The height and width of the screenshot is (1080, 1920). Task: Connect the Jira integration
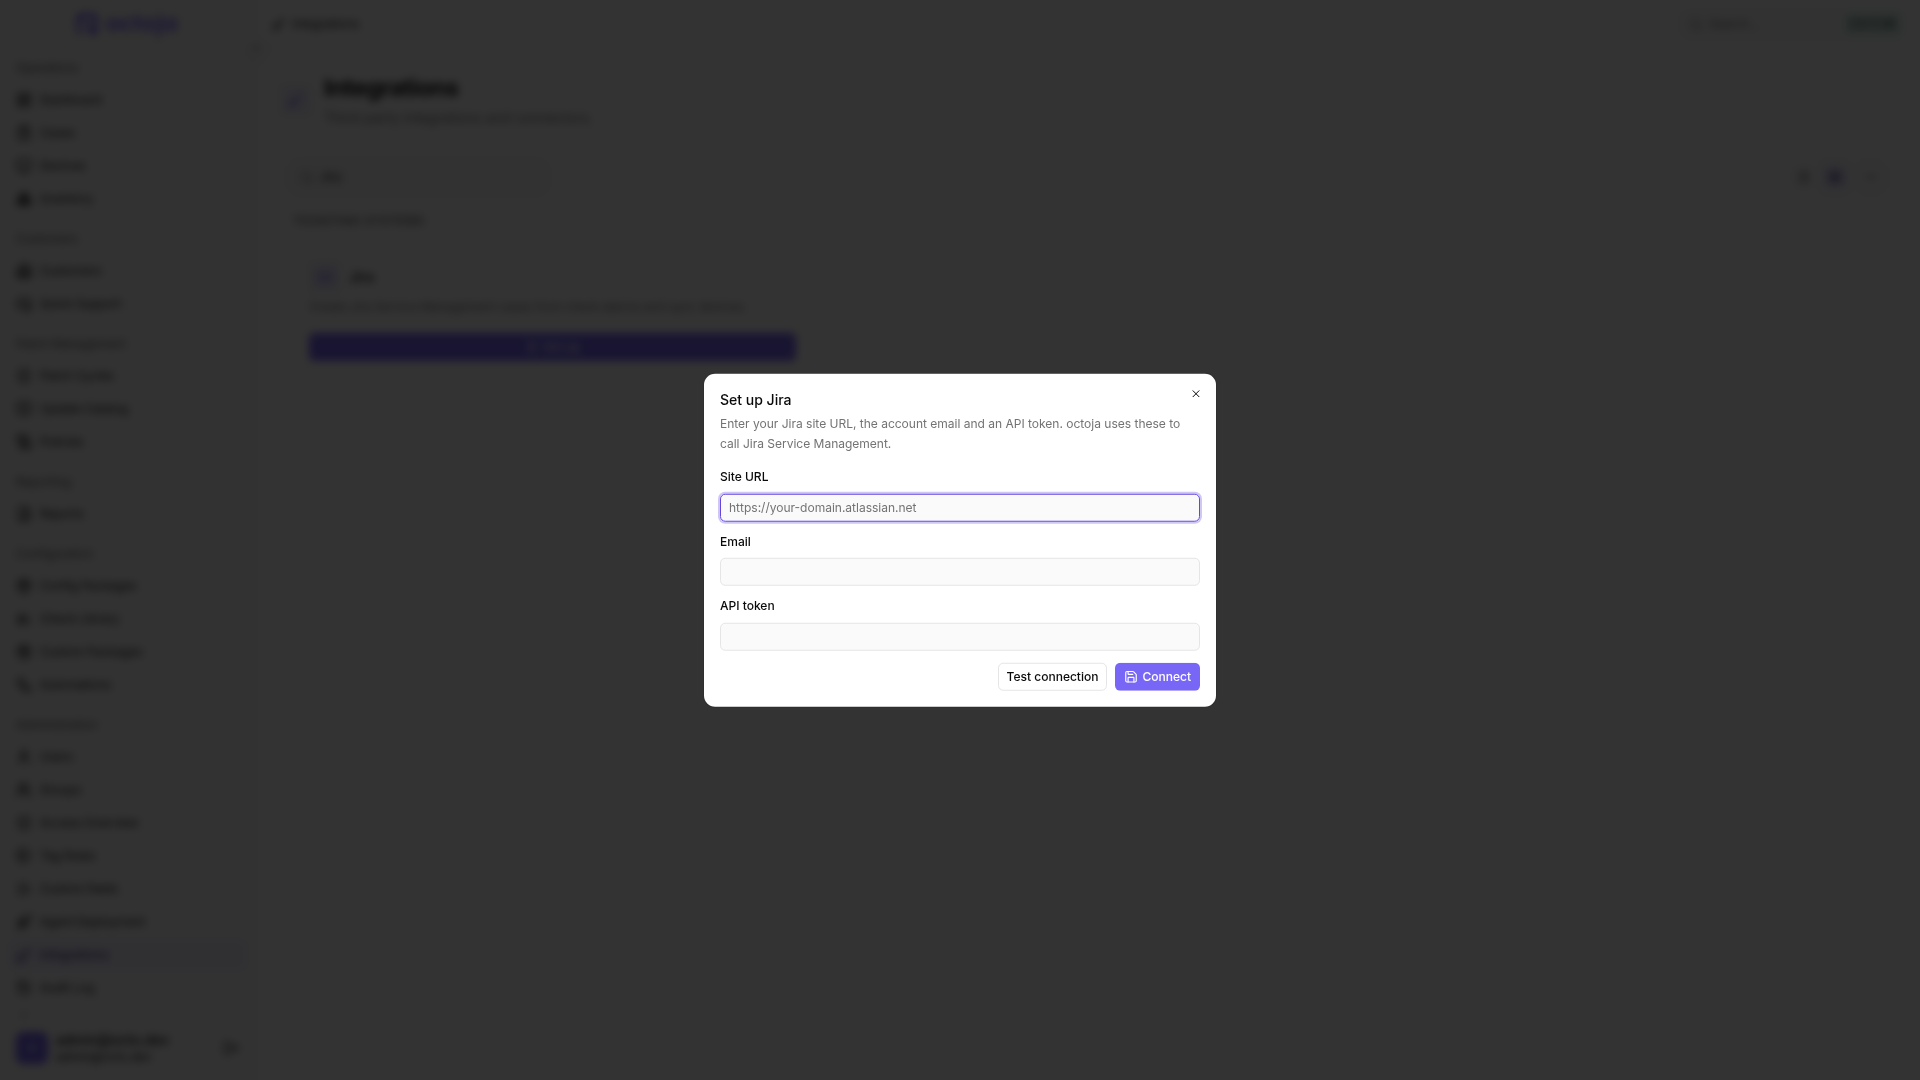(x=1157, y=677)
